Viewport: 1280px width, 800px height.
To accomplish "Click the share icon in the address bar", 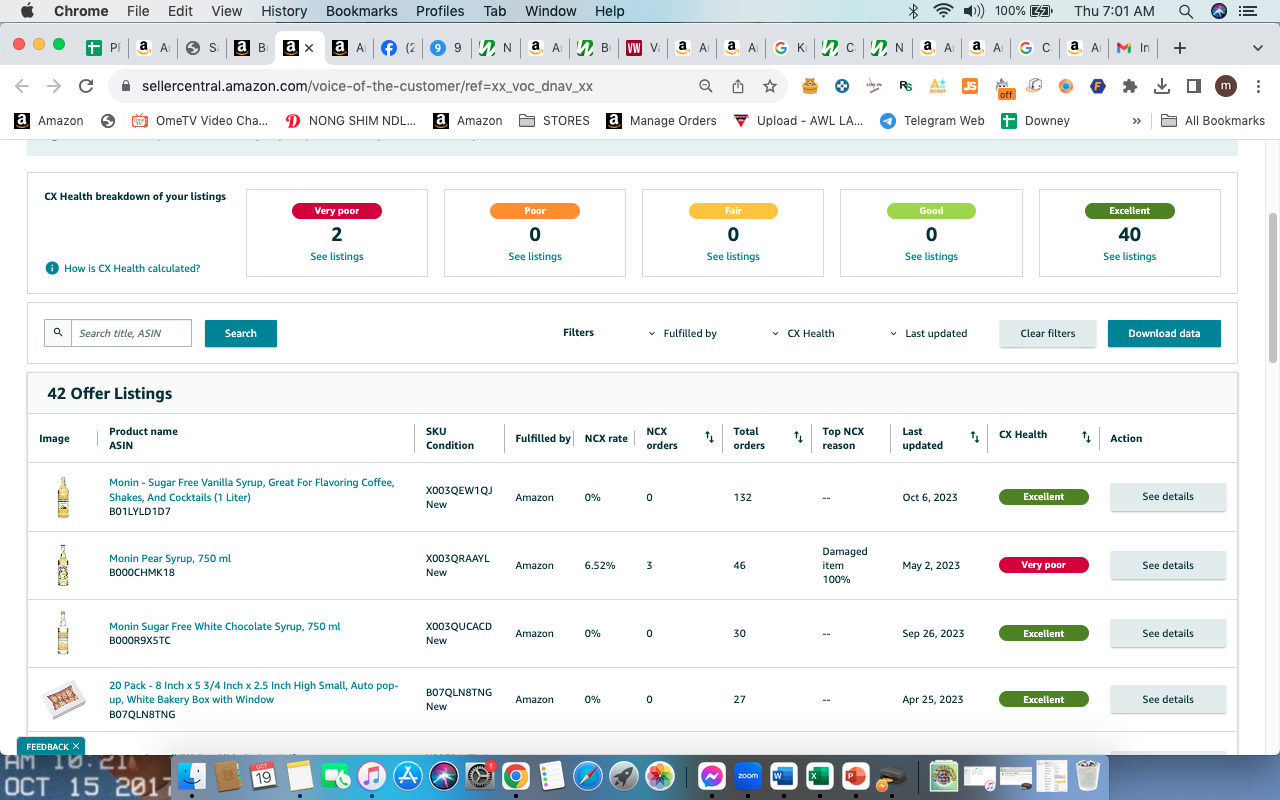I will click(738, 86).
